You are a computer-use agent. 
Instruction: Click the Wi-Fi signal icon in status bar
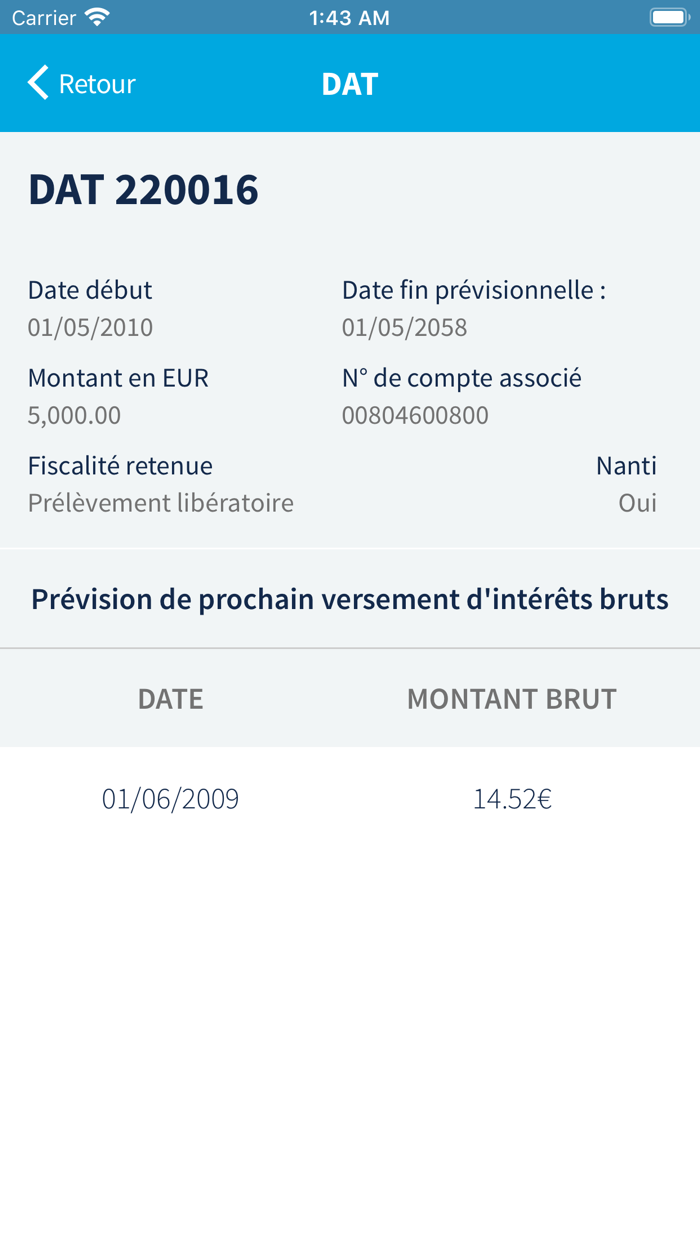click(x=96, y=16)
